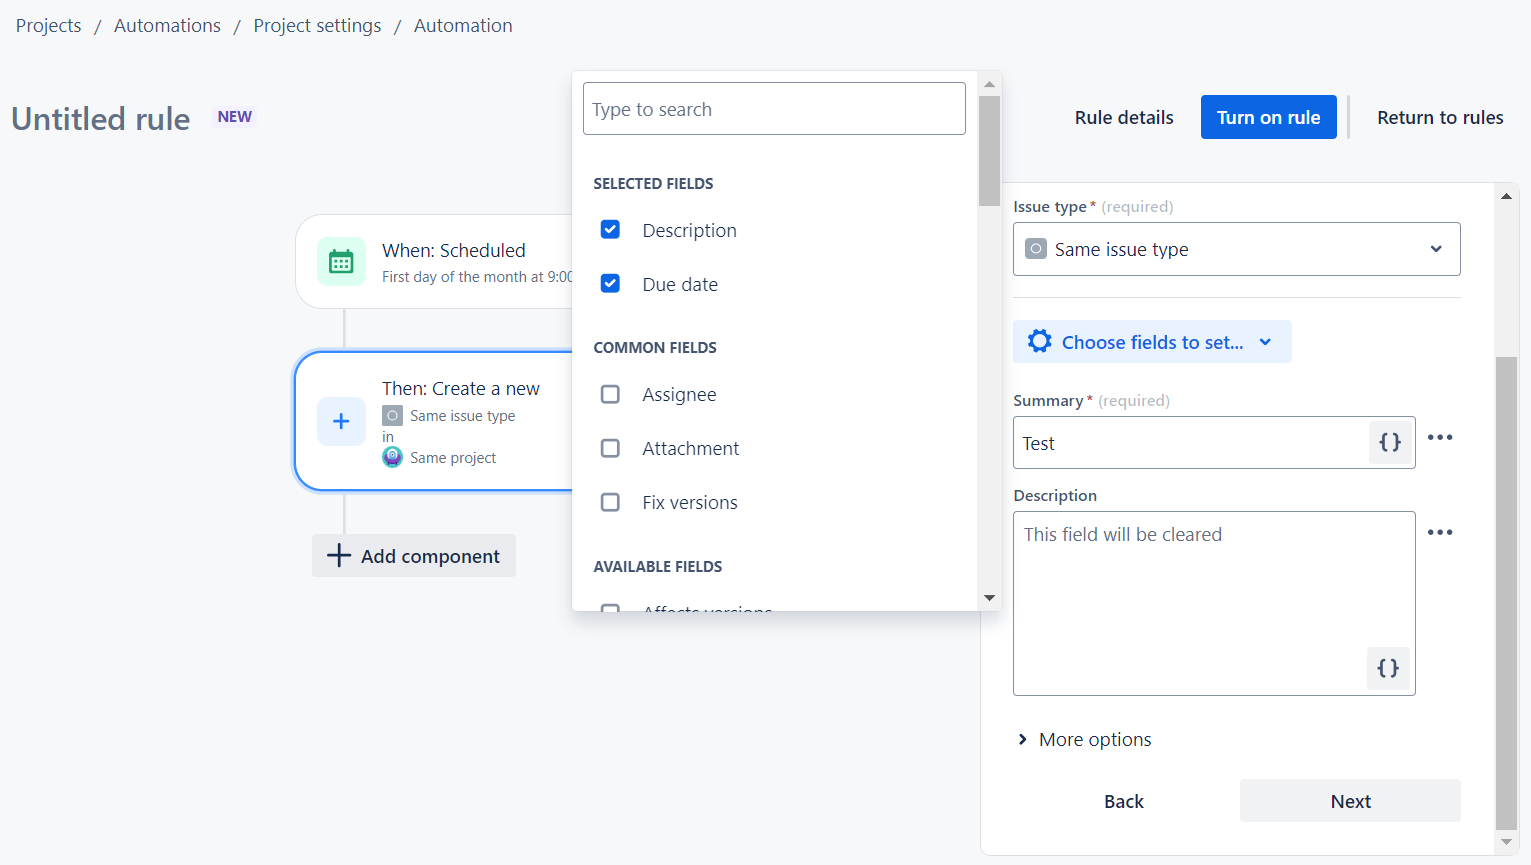Open the Same issue type dropdown
This screenshot has width=1531, height=865.
(x=1236, y=249)
